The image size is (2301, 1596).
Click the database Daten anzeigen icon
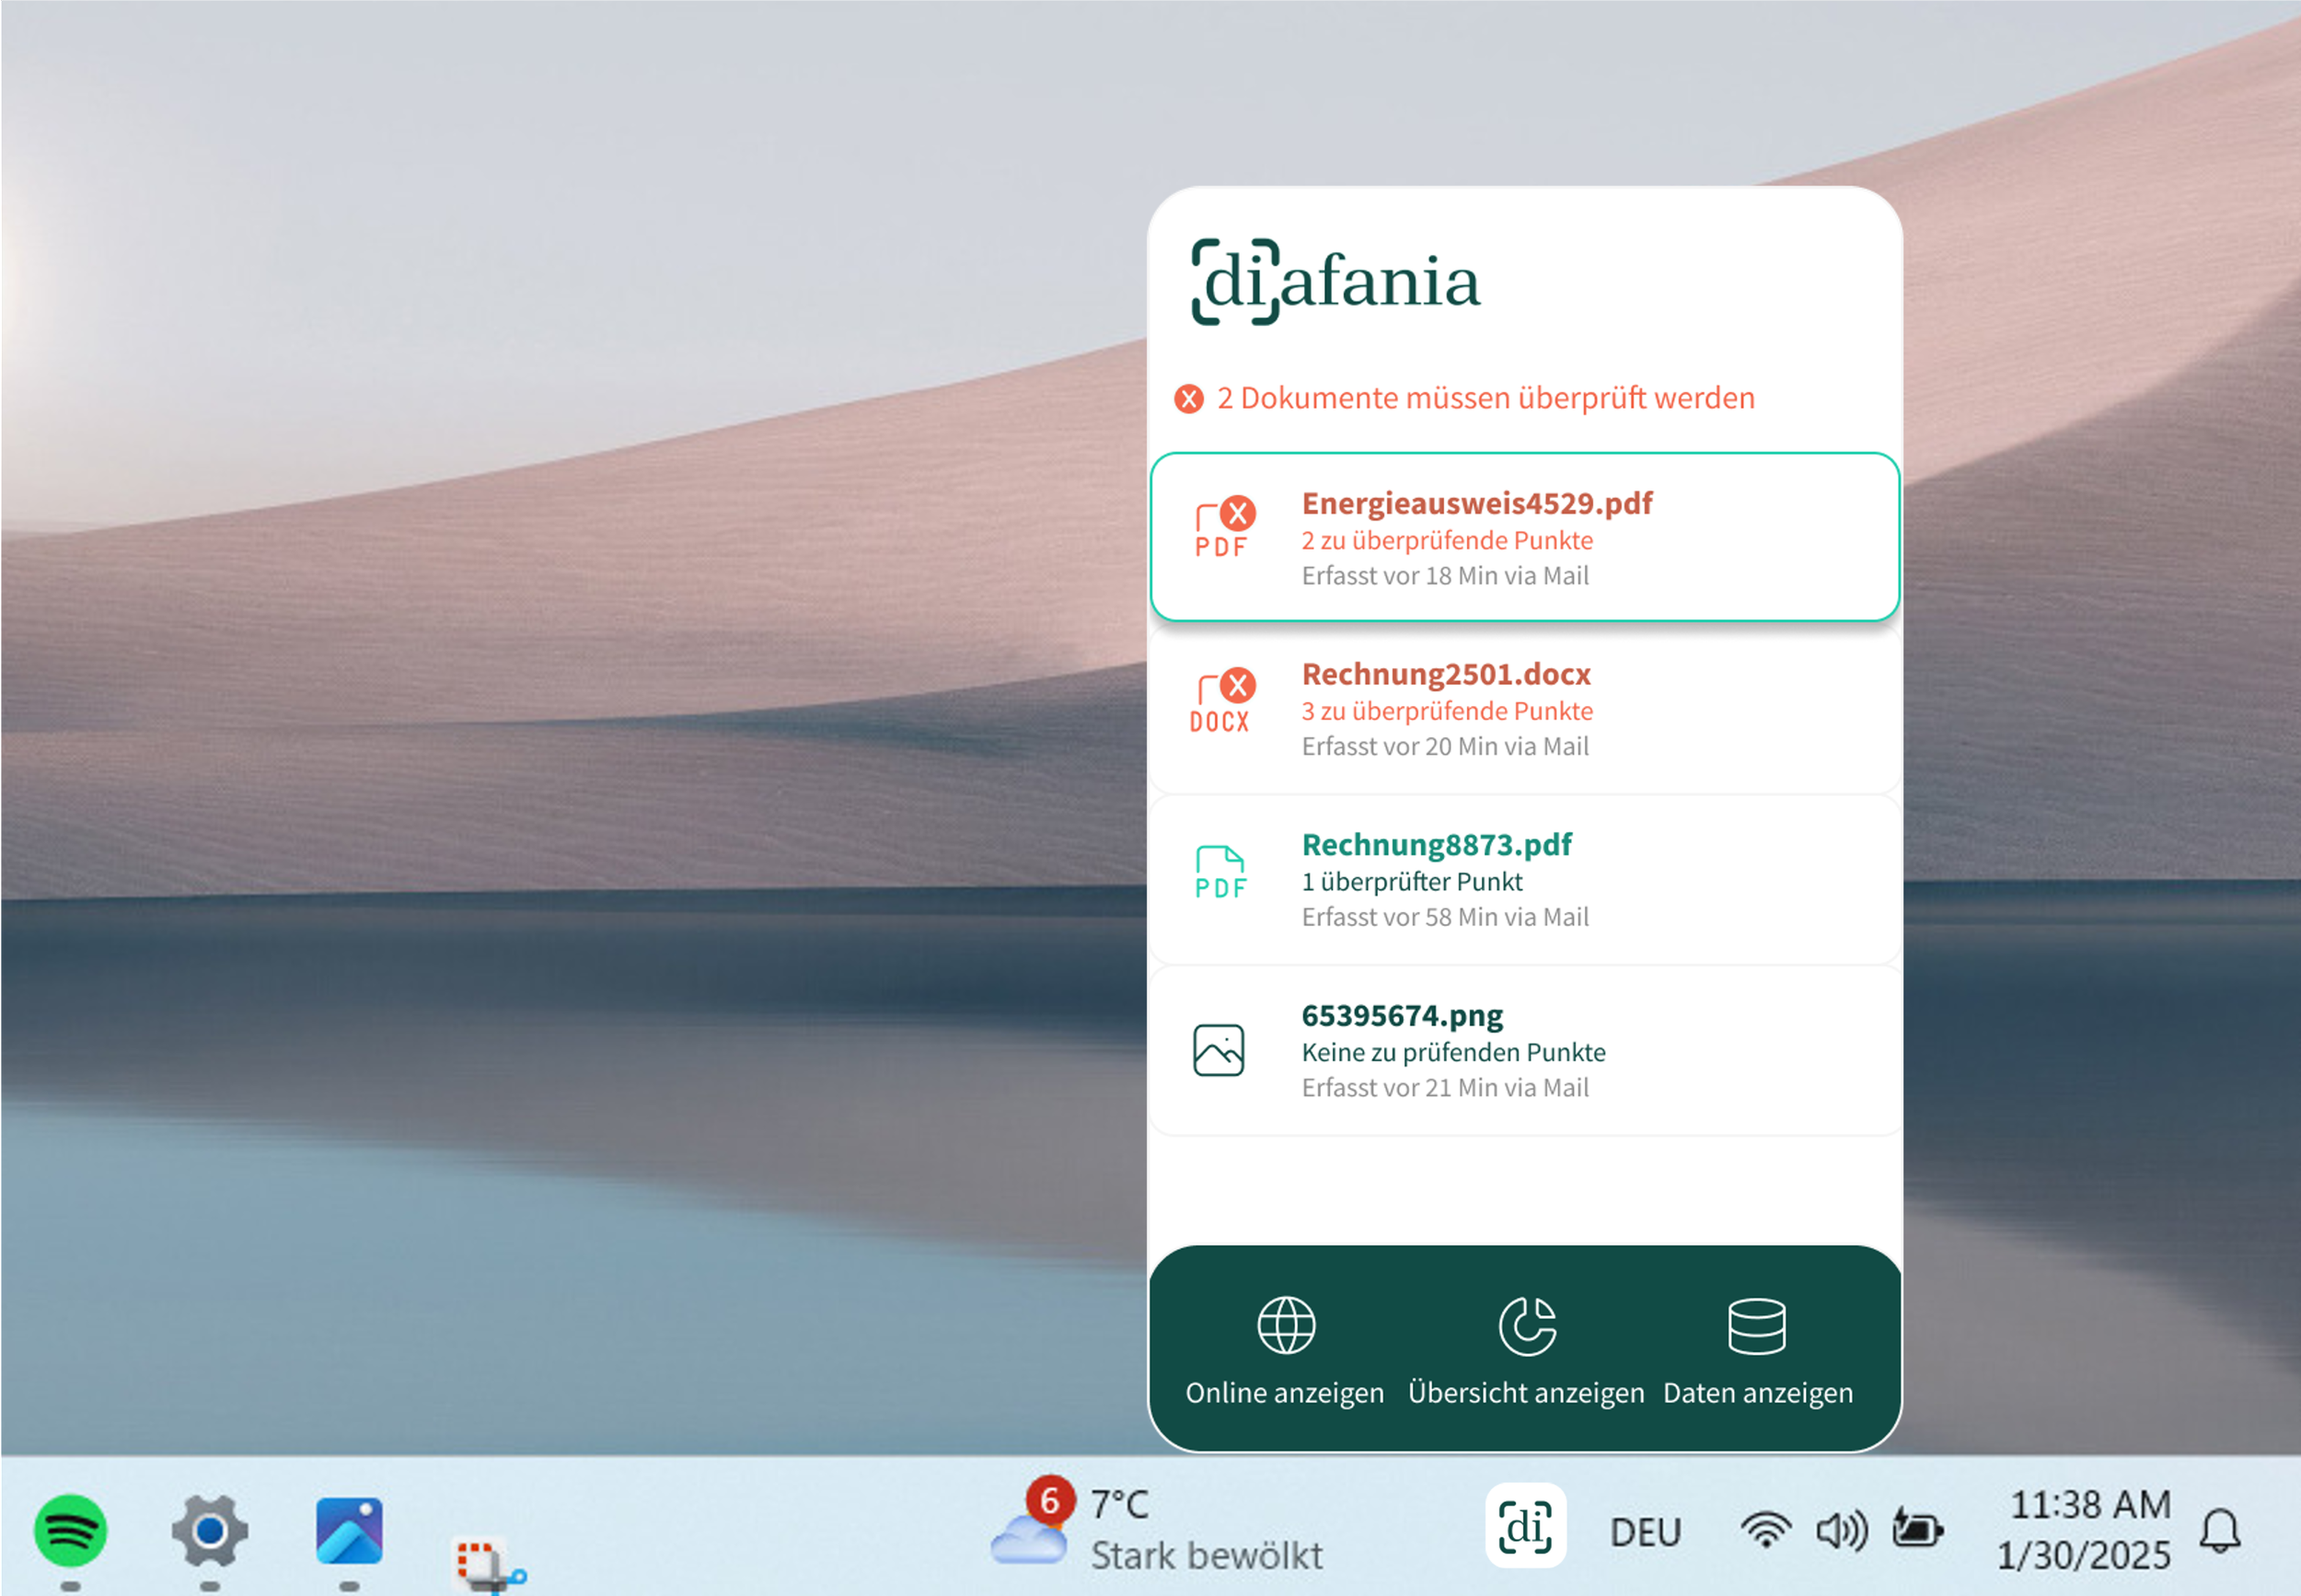1756,1325
